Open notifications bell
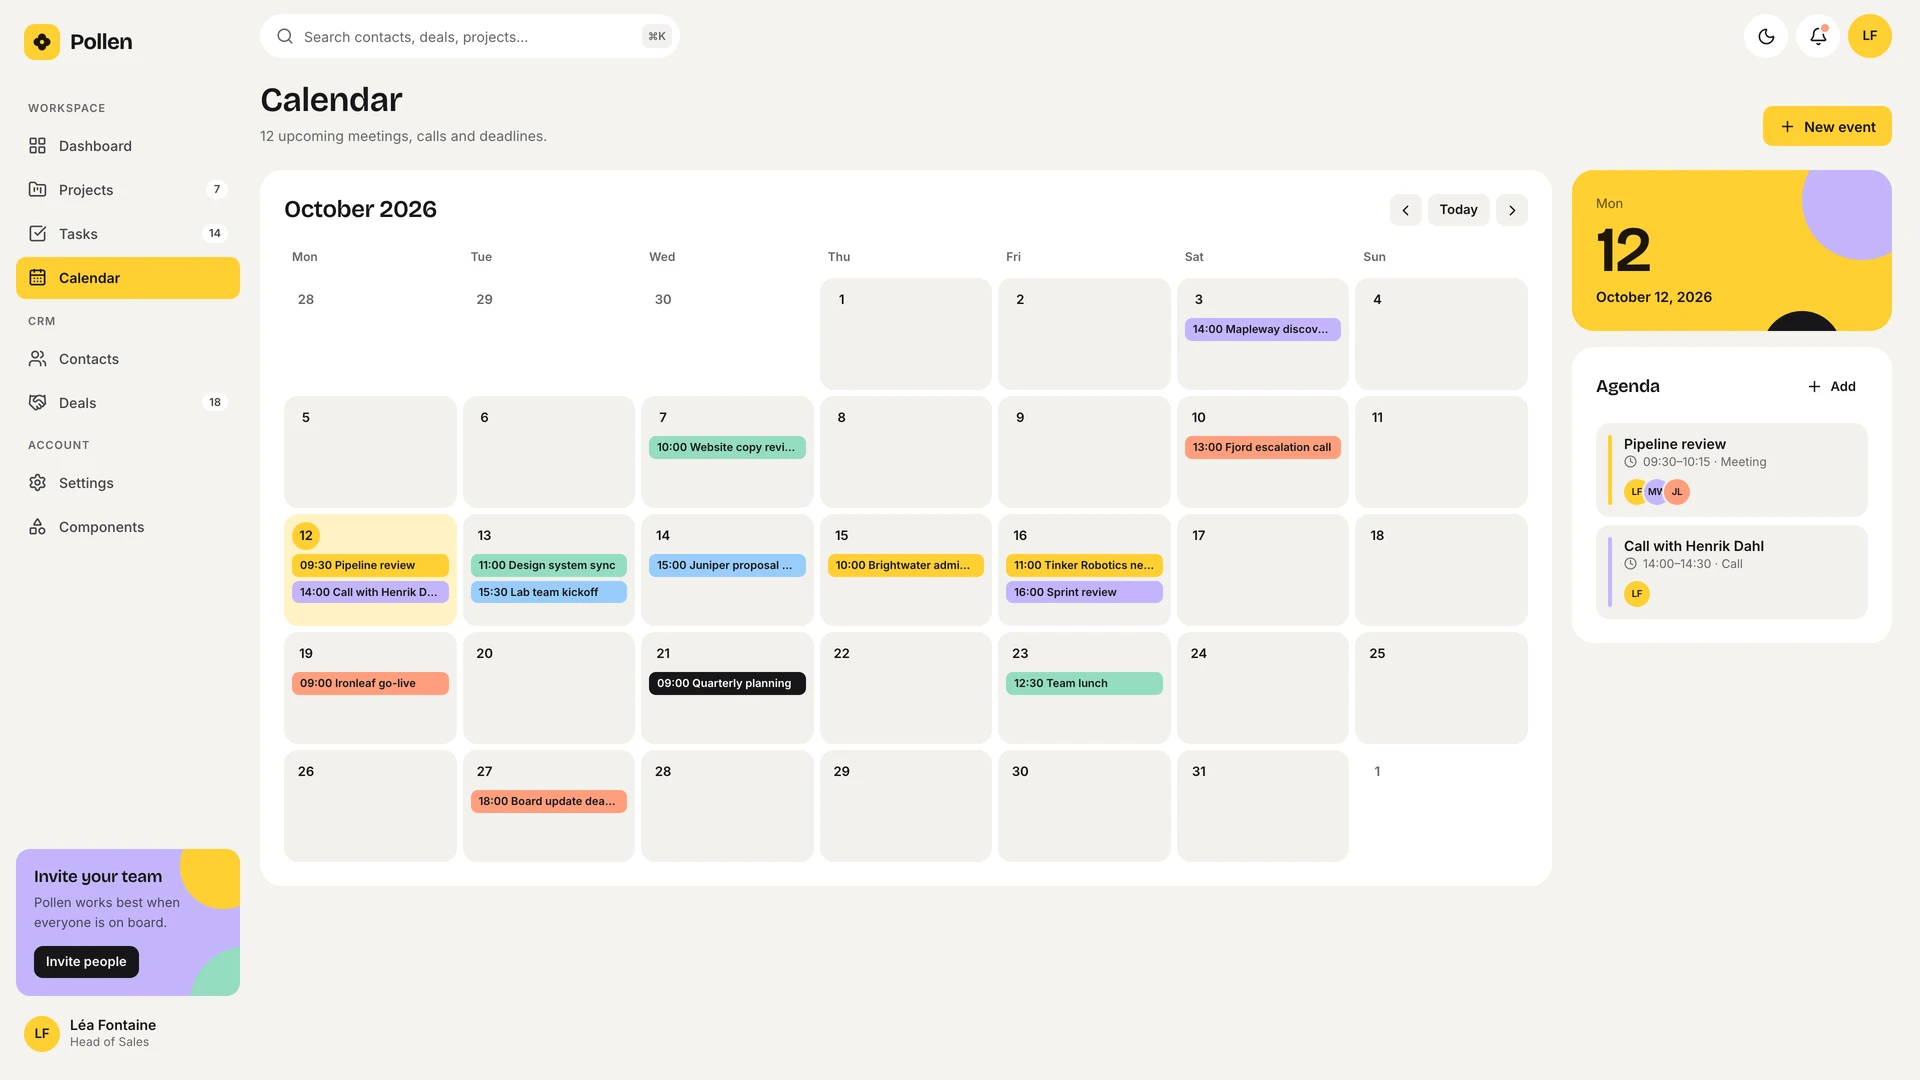The image size is (1920, 1080). (x=1818, y=36)
